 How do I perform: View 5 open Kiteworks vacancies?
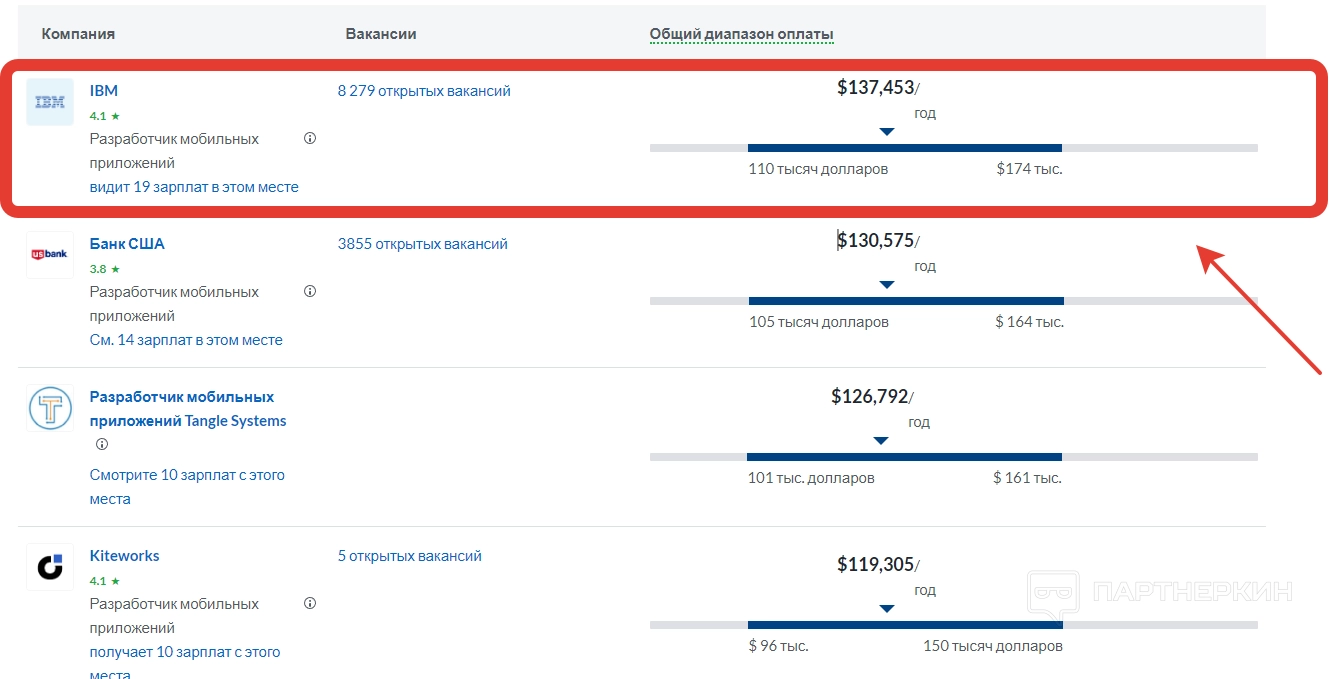pyautogui.click(x=410, y=556)
